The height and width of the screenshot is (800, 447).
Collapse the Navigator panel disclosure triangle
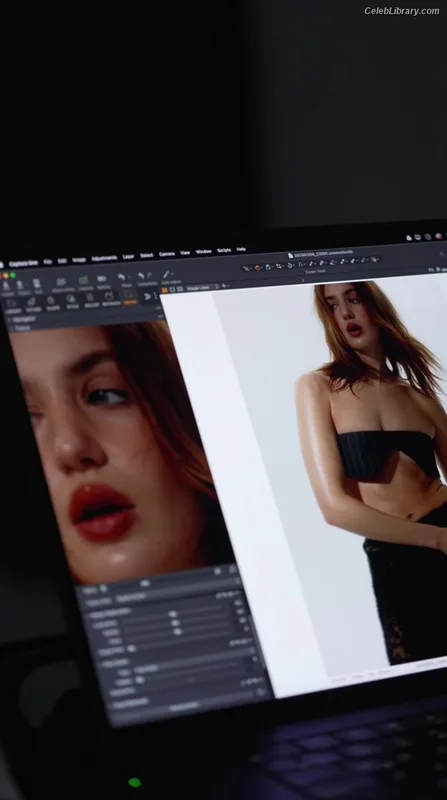pos(8,320)
